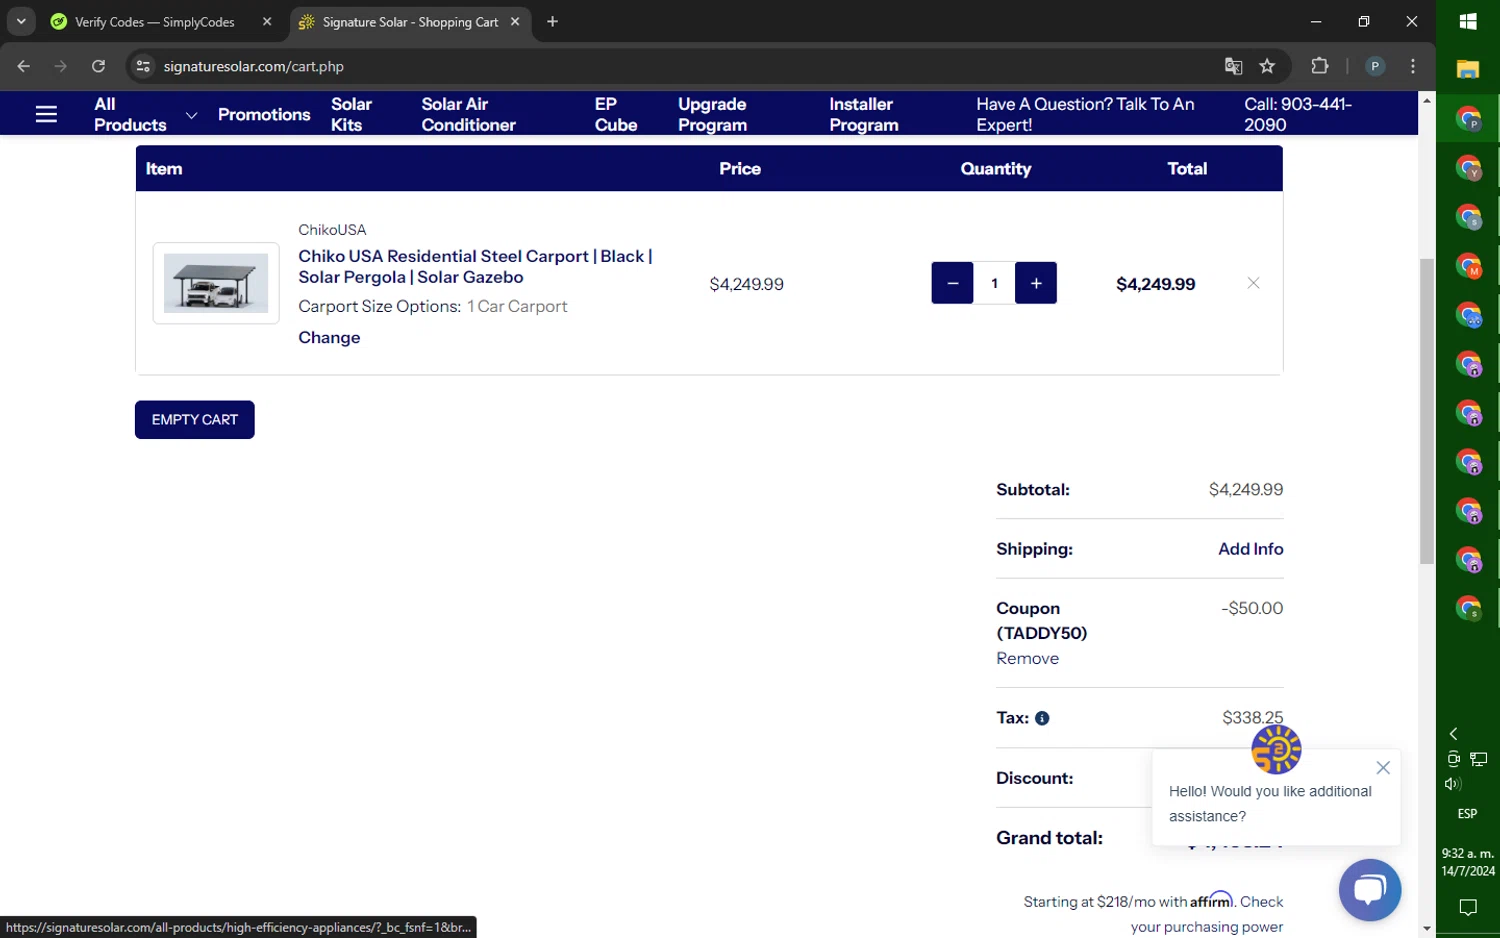The image size is (1500, 938).
Task: Open Chiko USA Residential Steel Carport link
Action: 475,266
